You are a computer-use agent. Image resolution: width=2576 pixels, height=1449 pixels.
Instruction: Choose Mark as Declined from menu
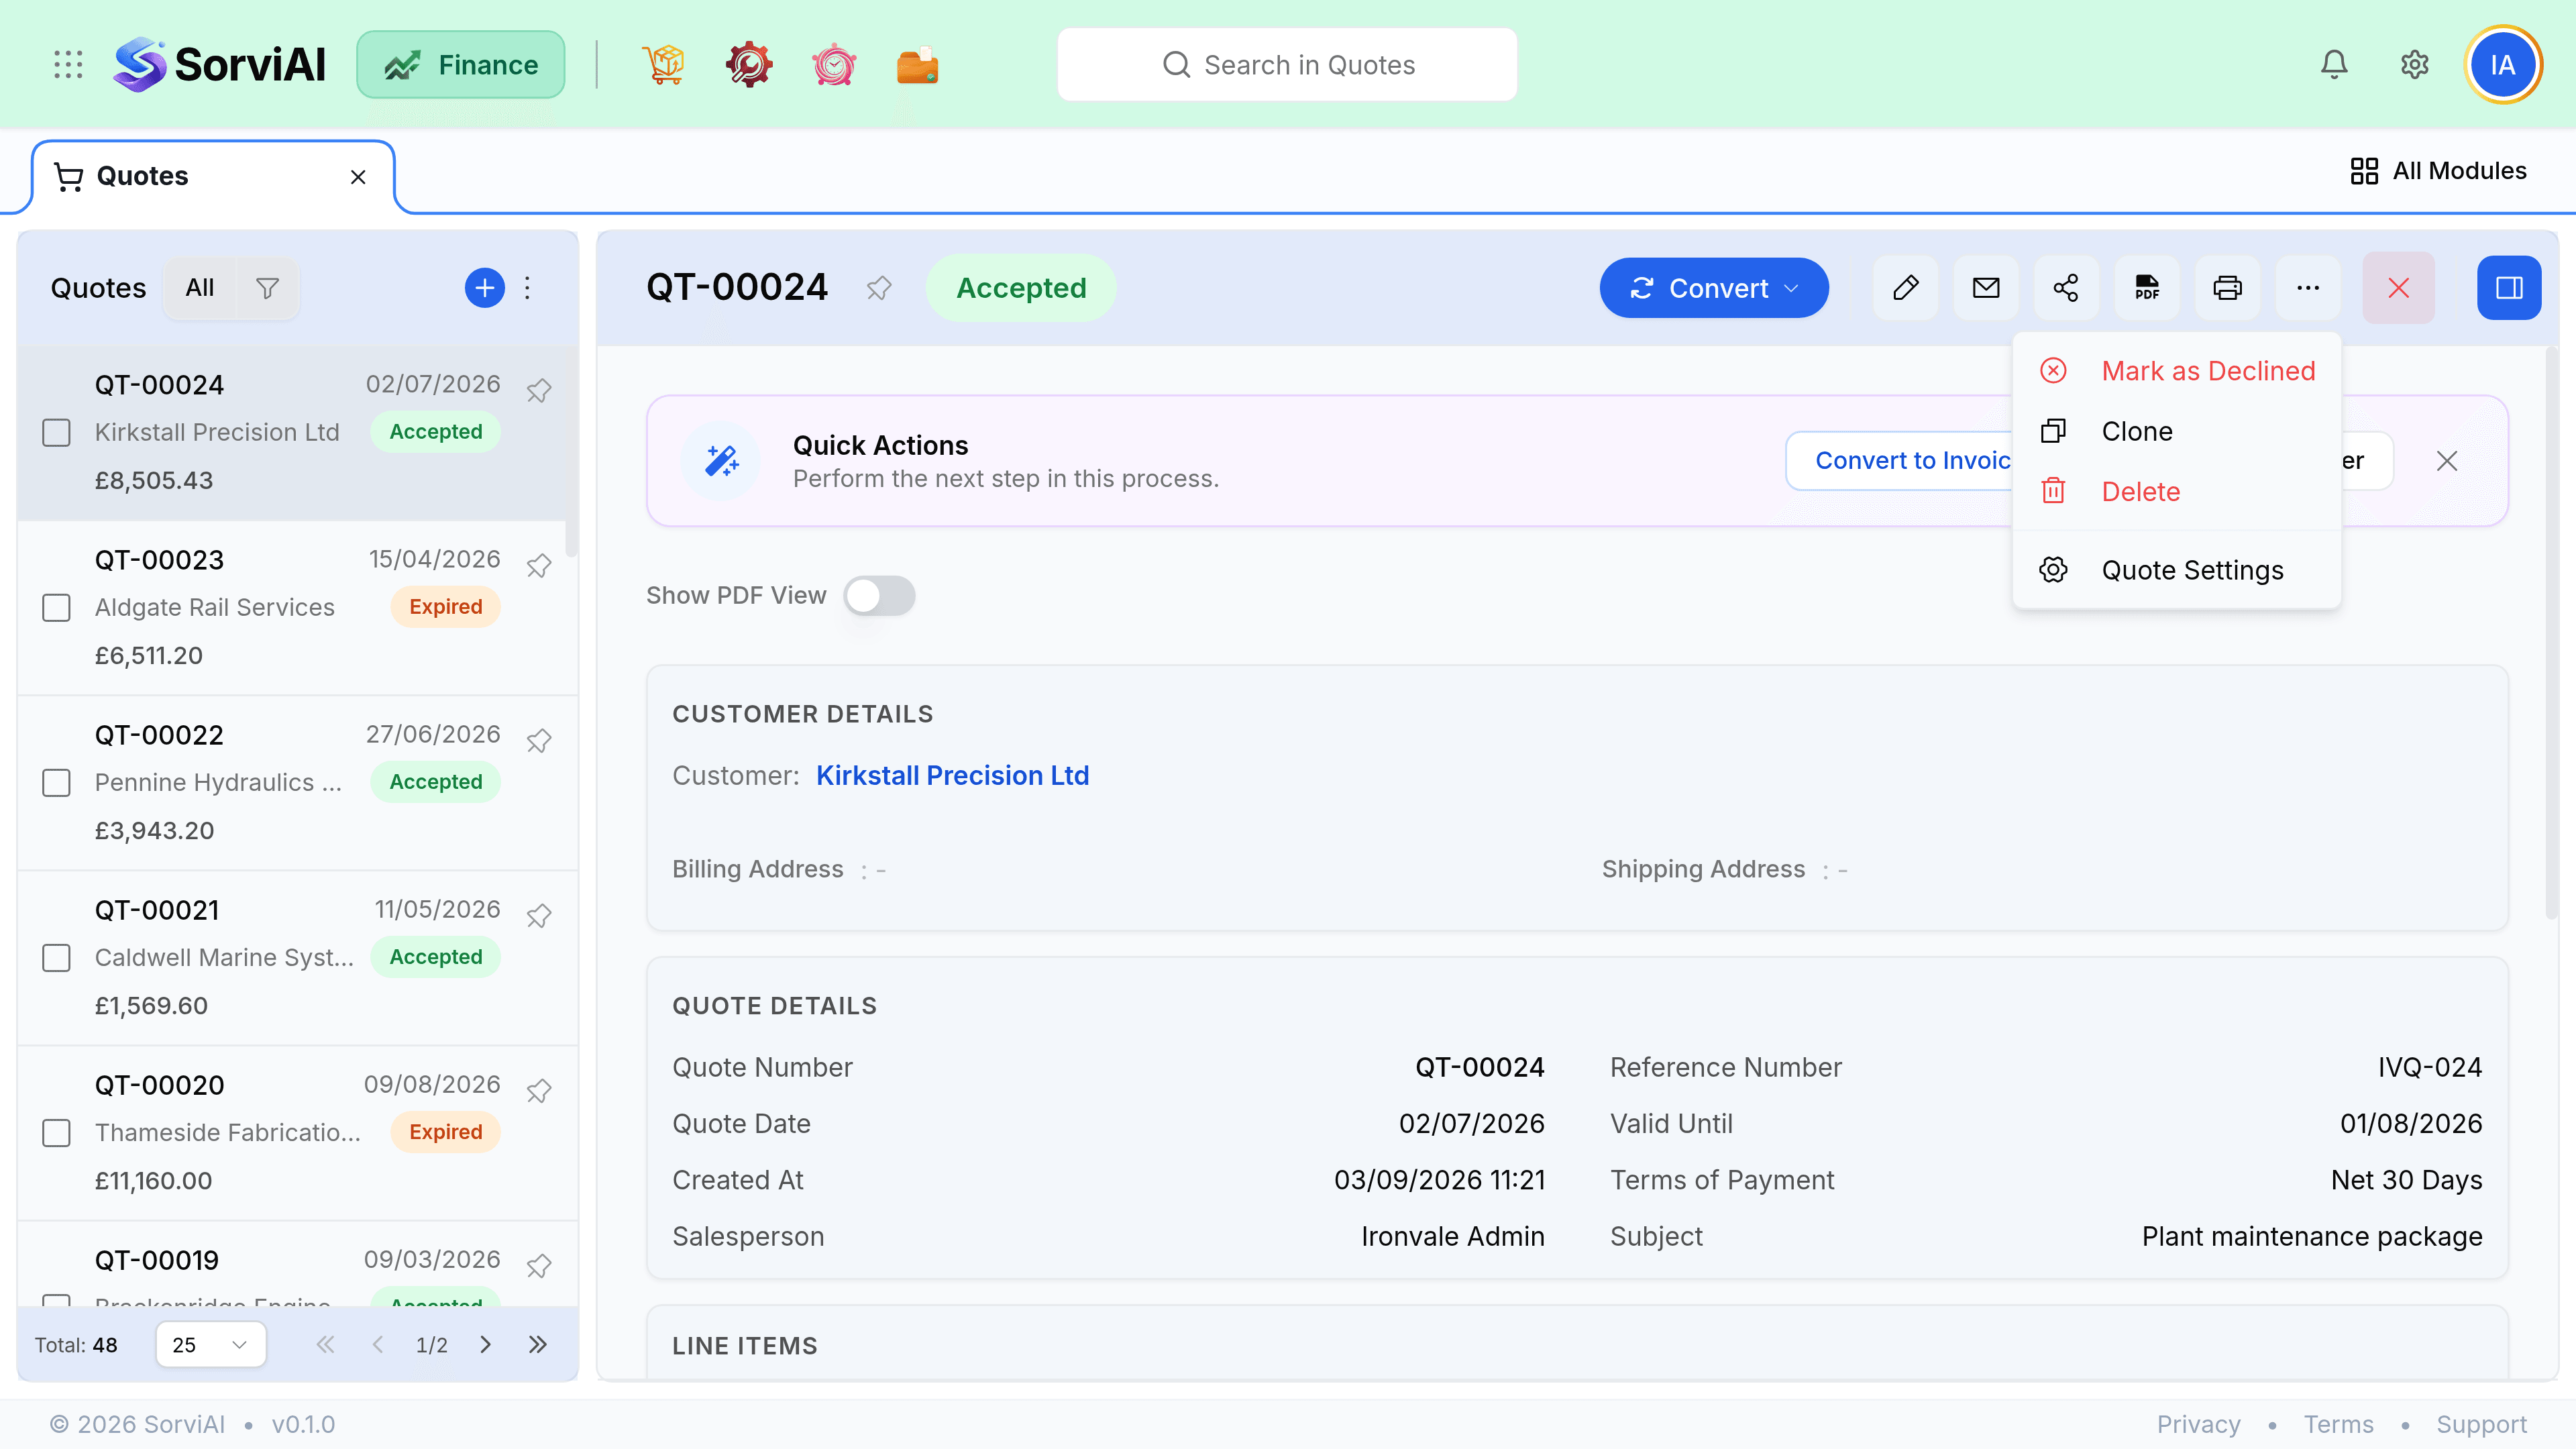tap(2177, 371)
